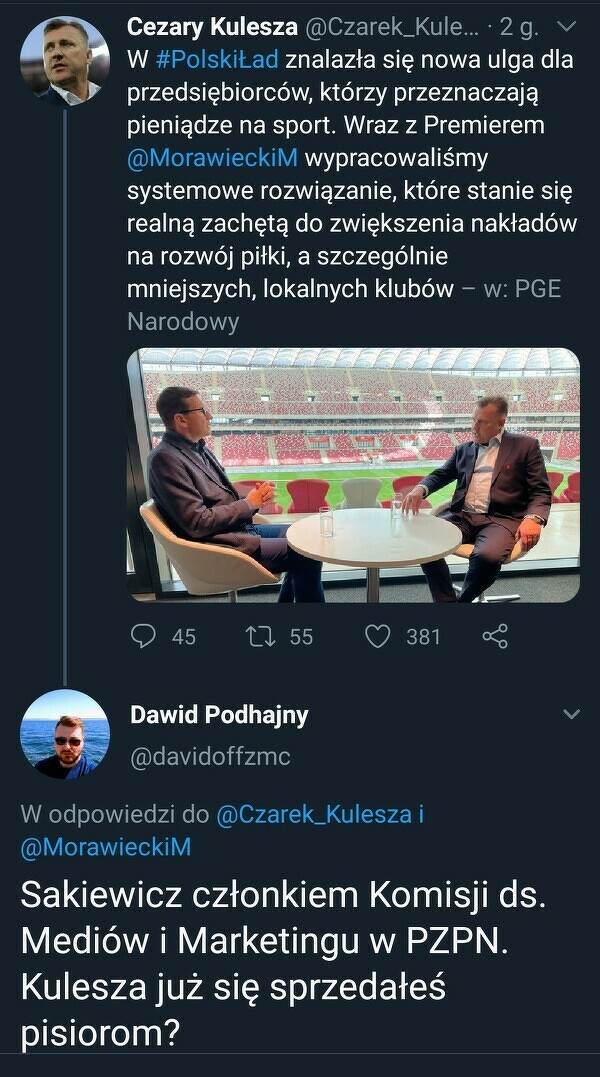
Task: View the stadium meeting photo
Action: 354,475
